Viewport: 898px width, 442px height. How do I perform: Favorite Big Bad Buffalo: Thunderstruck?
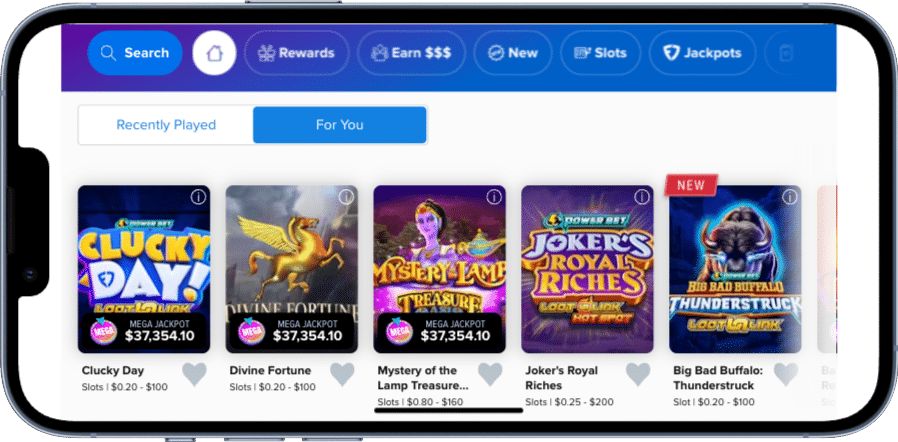(786, 375)
